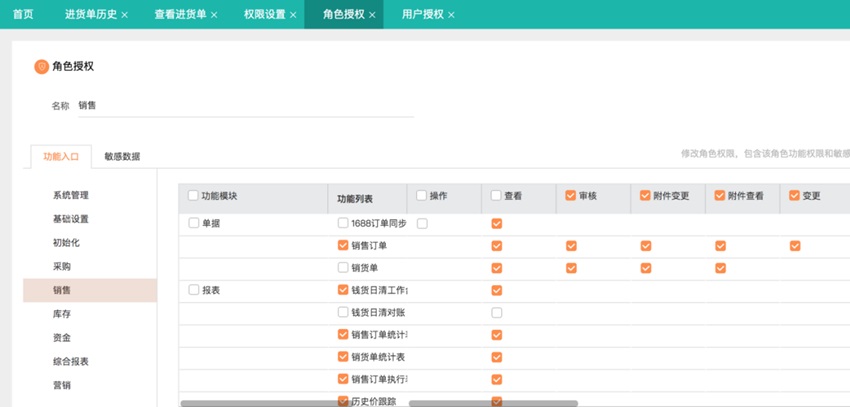Image resolution: width=850 pixels, height=407 pixels.
Task: Click the 名称 input field
Action: pyautogui.click(x=245, y=105)
